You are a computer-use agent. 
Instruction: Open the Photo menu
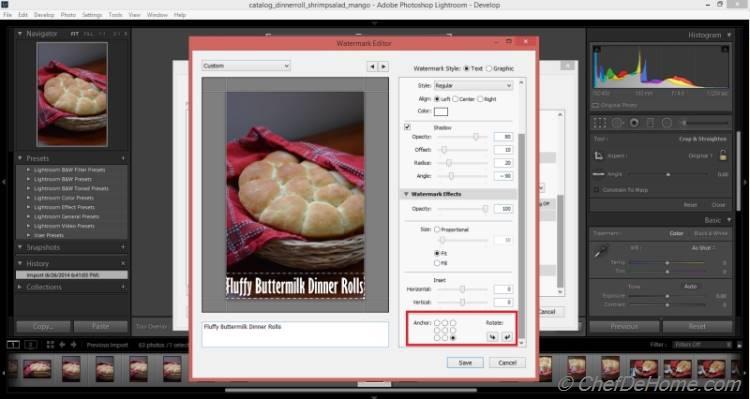tap(68, 15)
